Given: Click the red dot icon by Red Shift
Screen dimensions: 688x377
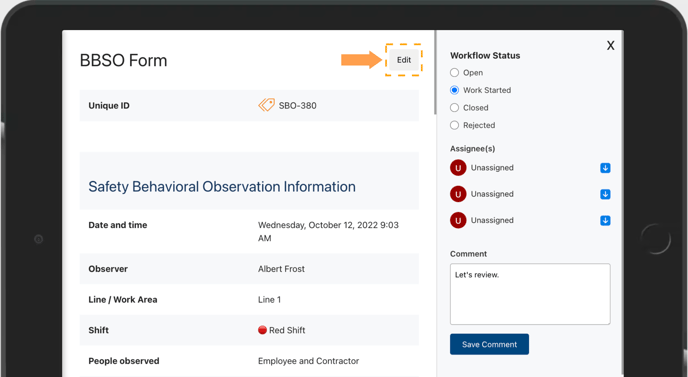Looking at the screenshot, I should 262,330.
